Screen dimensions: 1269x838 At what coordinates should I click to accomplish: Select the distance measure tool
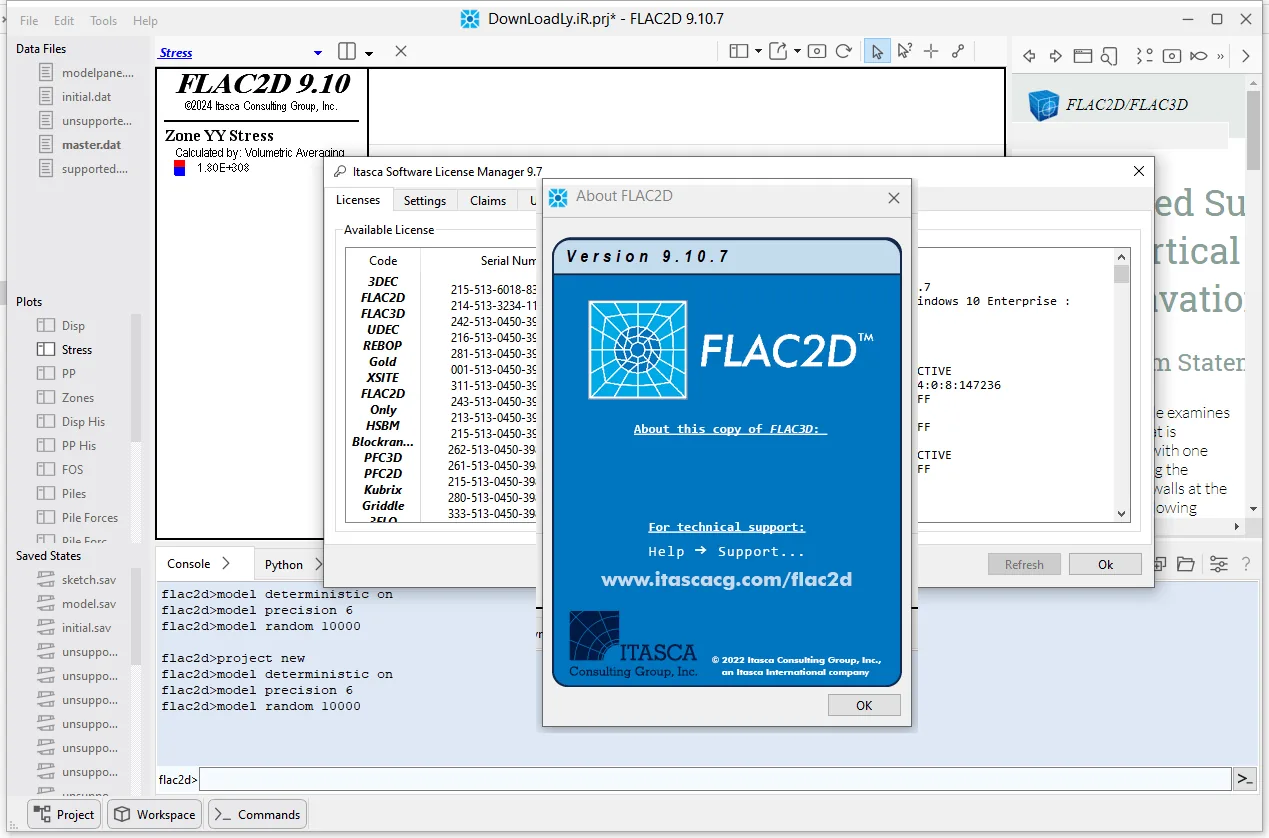pyautogui.click(x=958, y=51)
